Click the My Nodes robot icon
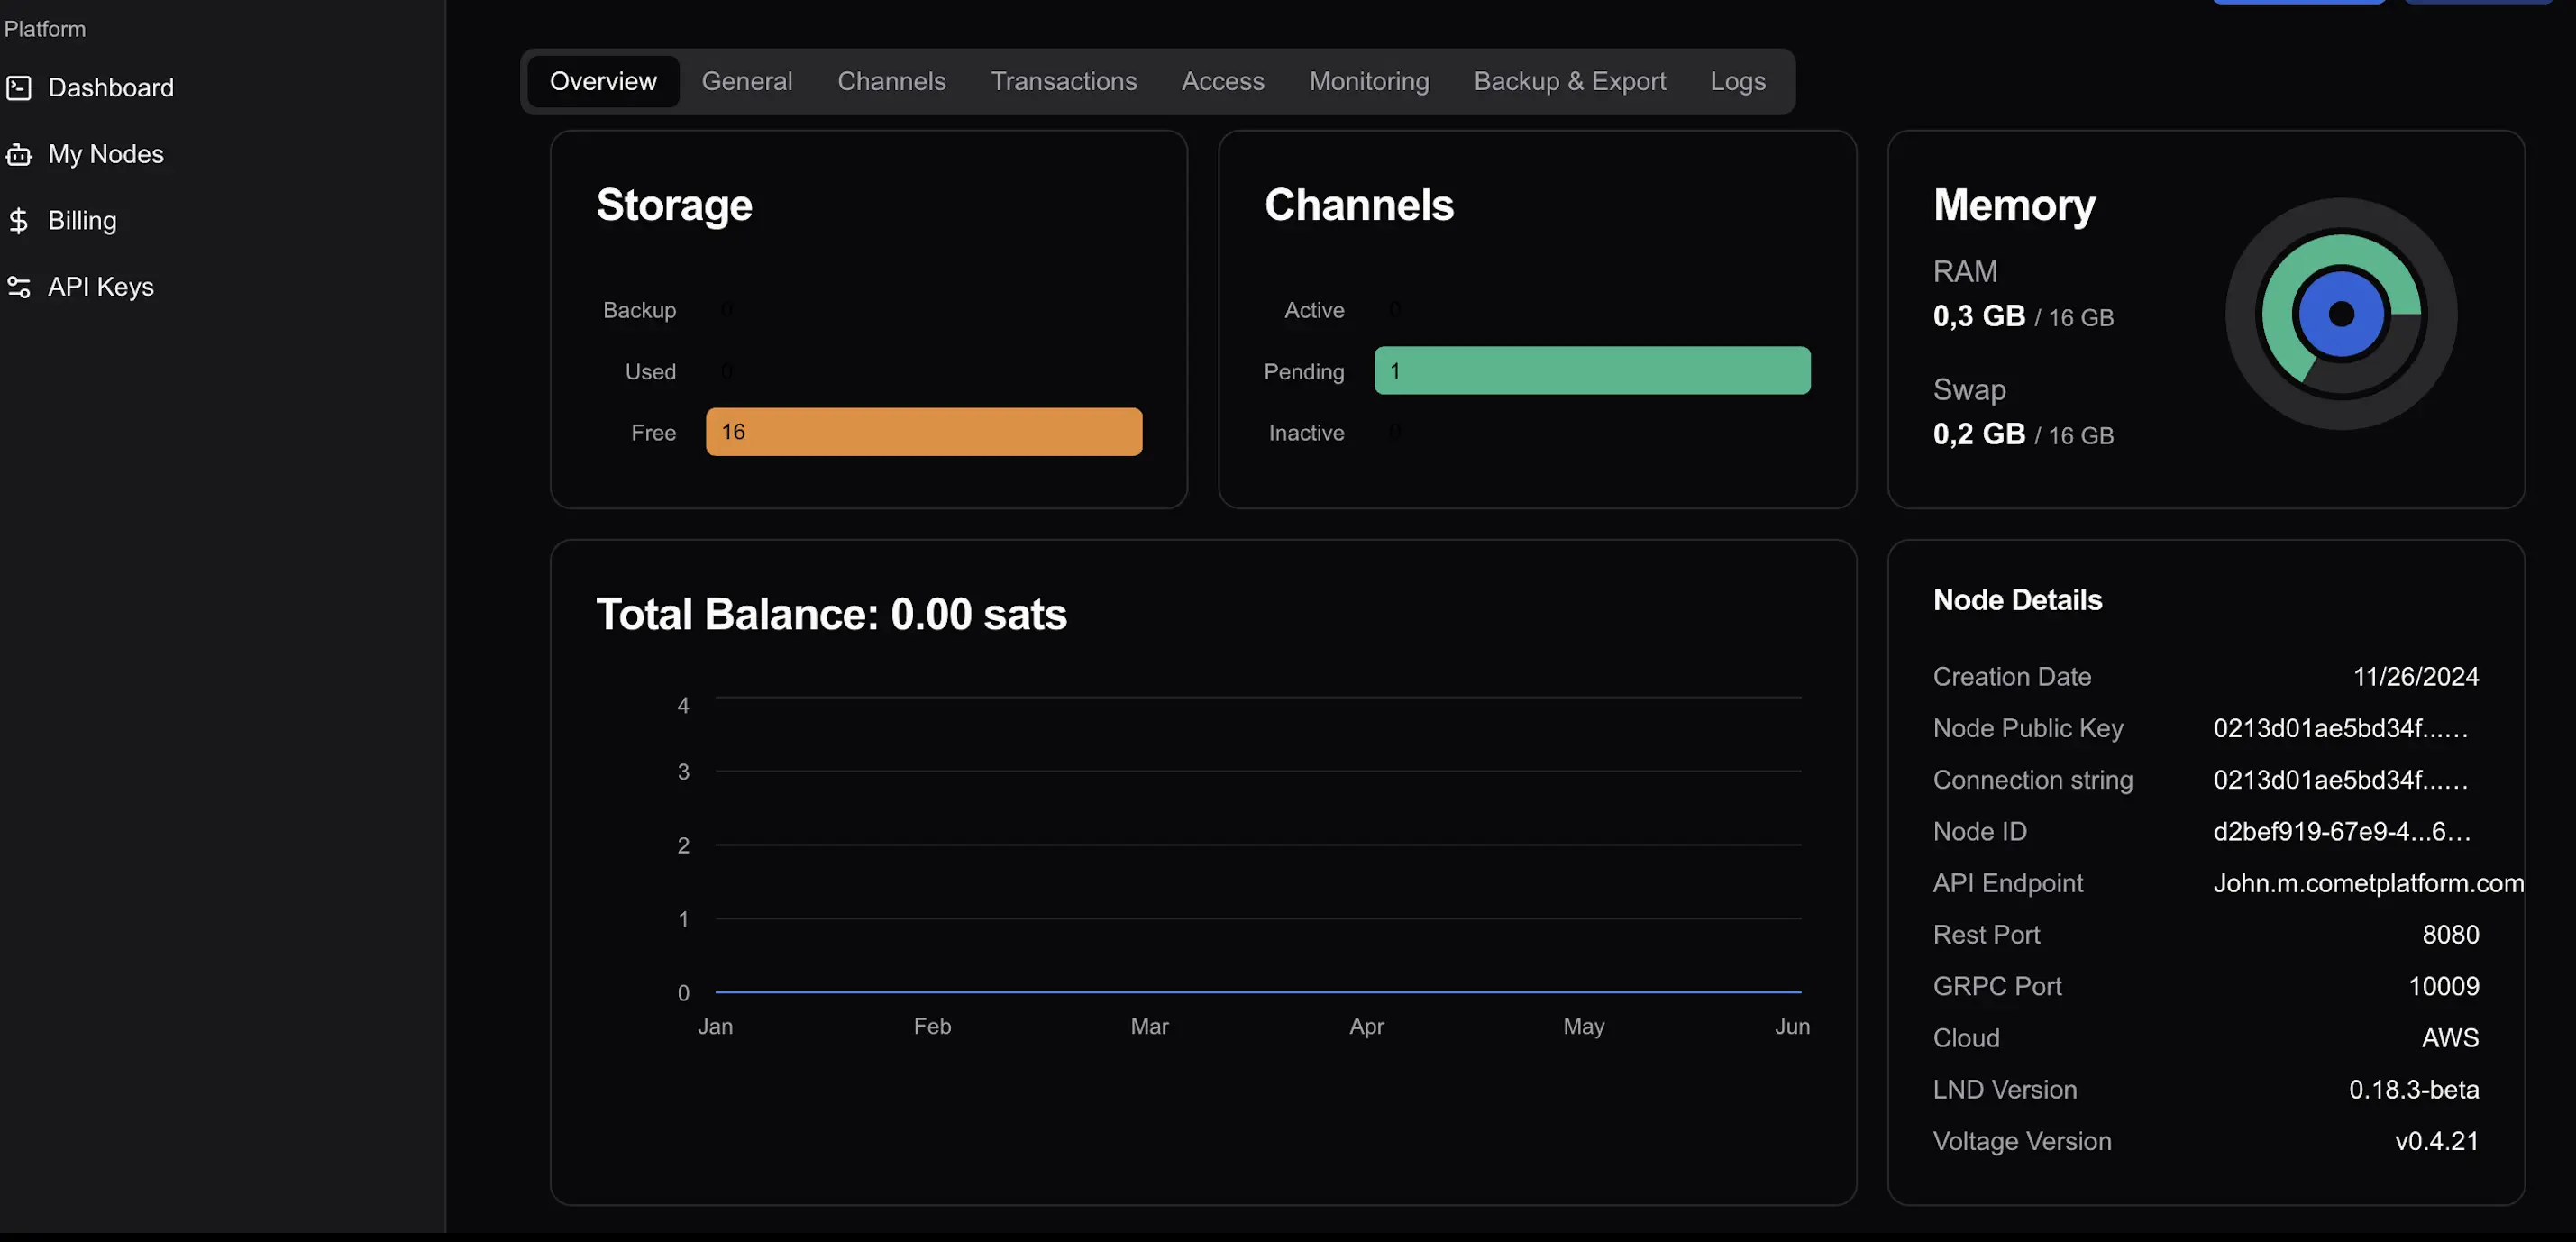 point(19,154)
